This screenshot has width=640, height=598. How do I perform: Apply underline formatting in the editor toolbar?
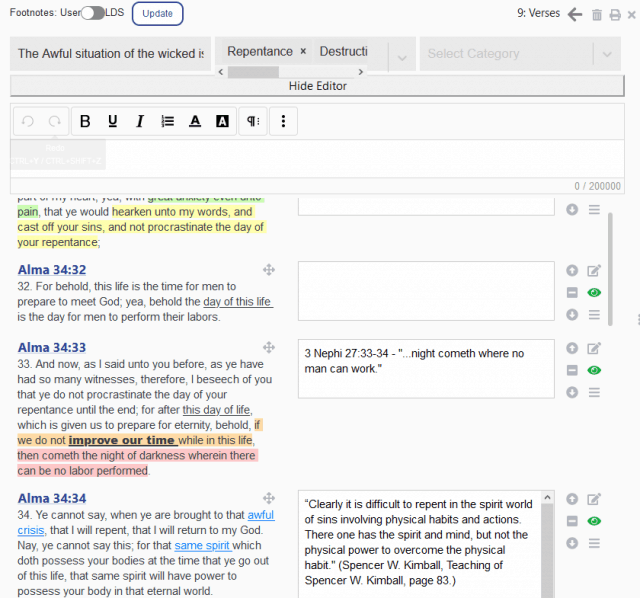[x=112, y=122]
